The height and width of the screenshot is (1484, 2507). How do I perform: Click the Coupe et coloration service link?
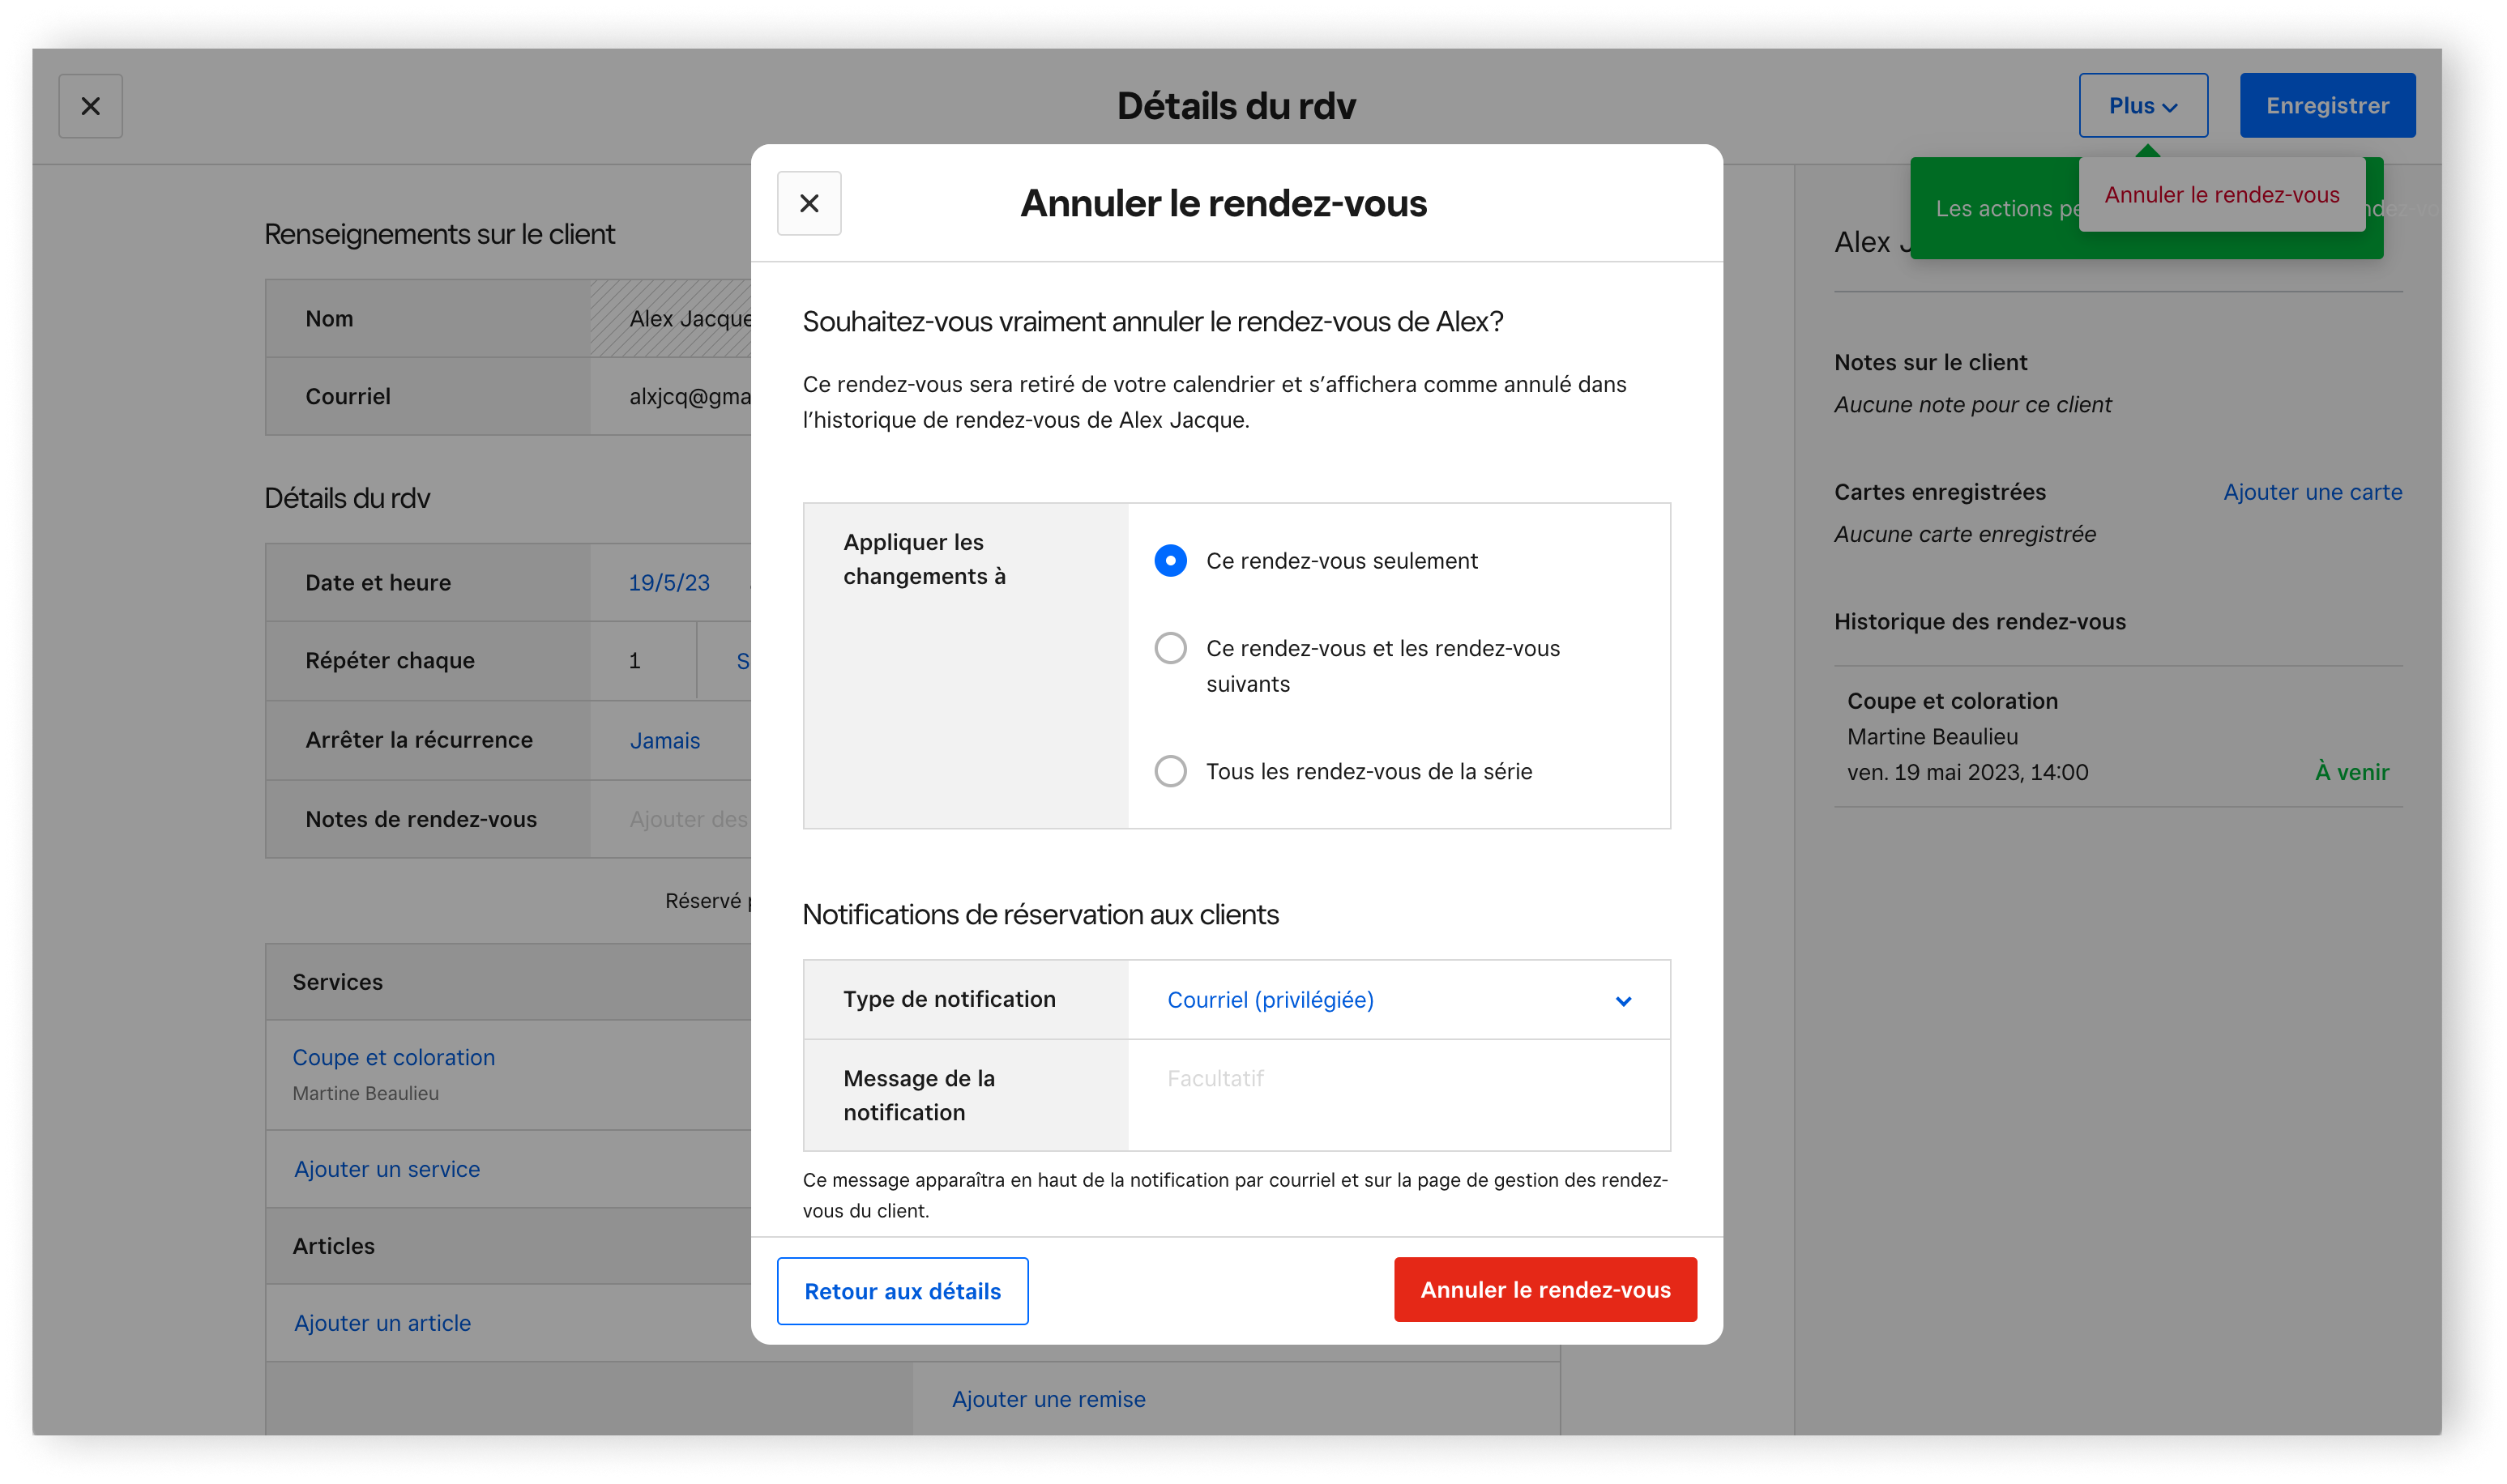(x=393, y=1057)
